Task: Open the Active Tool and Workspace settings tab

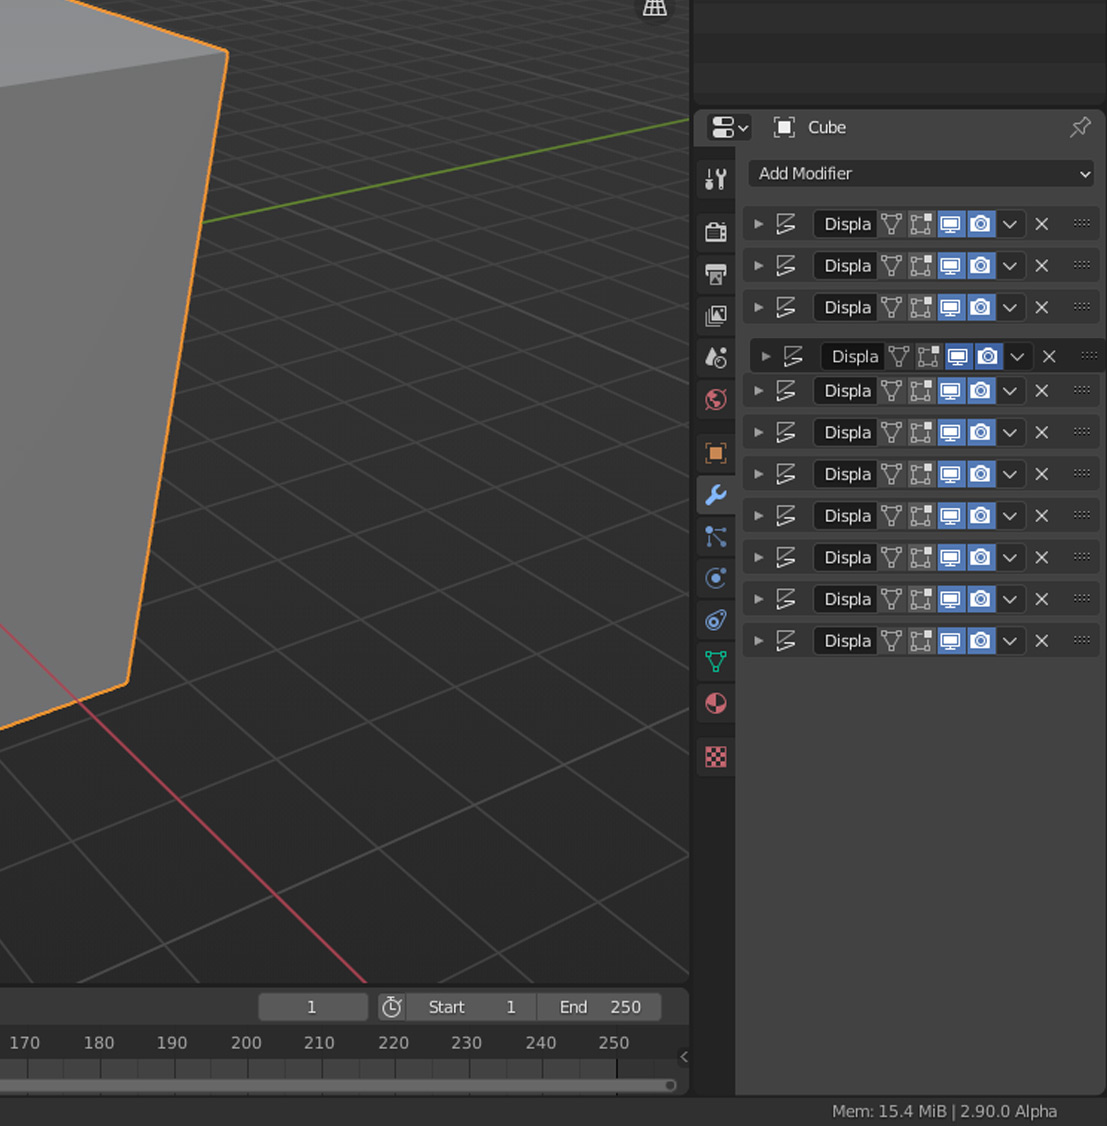Action: click(x=716, y=178)
